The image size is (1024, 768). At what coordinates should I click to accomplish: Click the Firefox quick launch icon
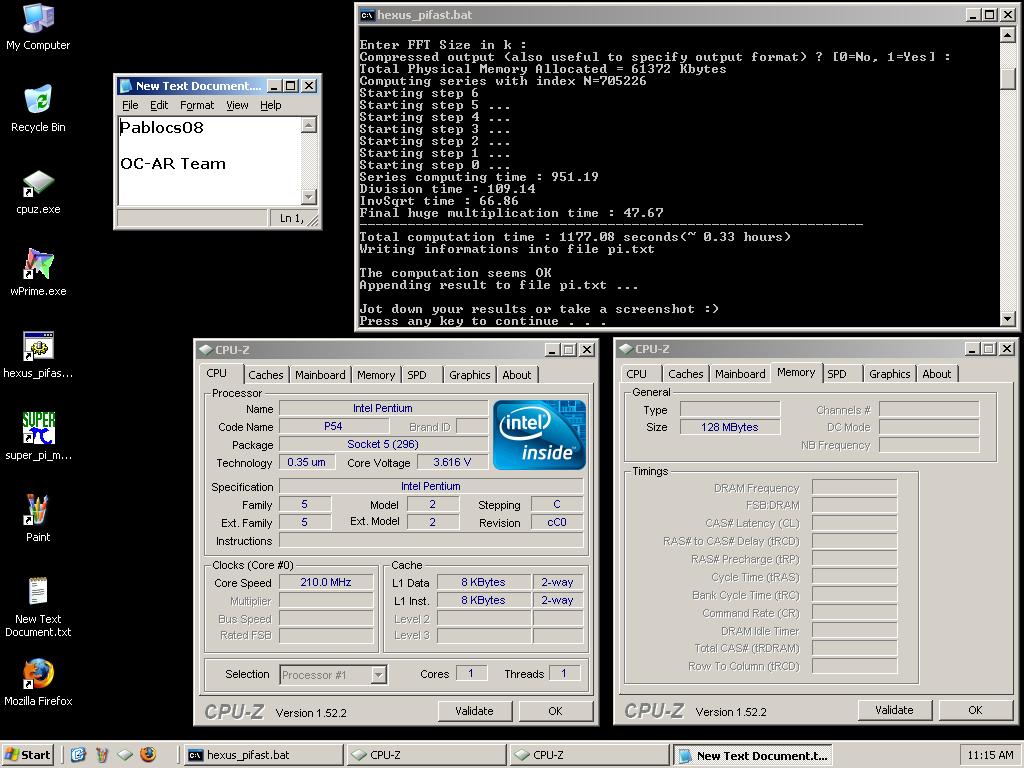tap(148, 755)
